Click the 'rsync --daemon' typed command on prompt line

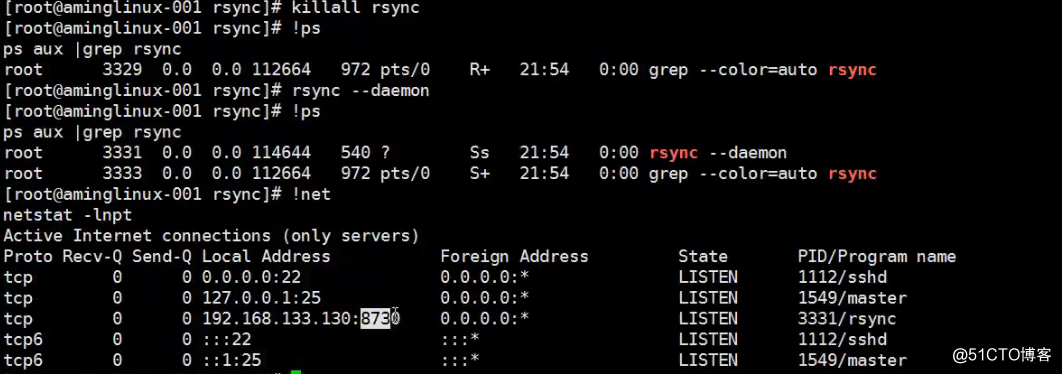pos(360,91)
